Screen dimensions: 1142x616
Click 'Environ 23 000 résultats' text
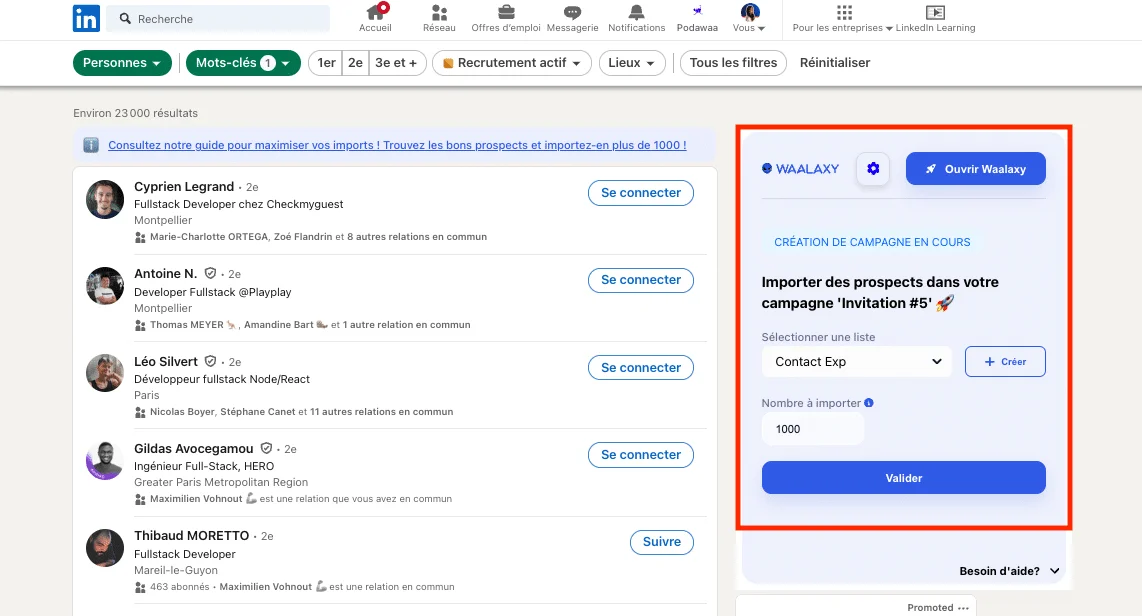135,113
